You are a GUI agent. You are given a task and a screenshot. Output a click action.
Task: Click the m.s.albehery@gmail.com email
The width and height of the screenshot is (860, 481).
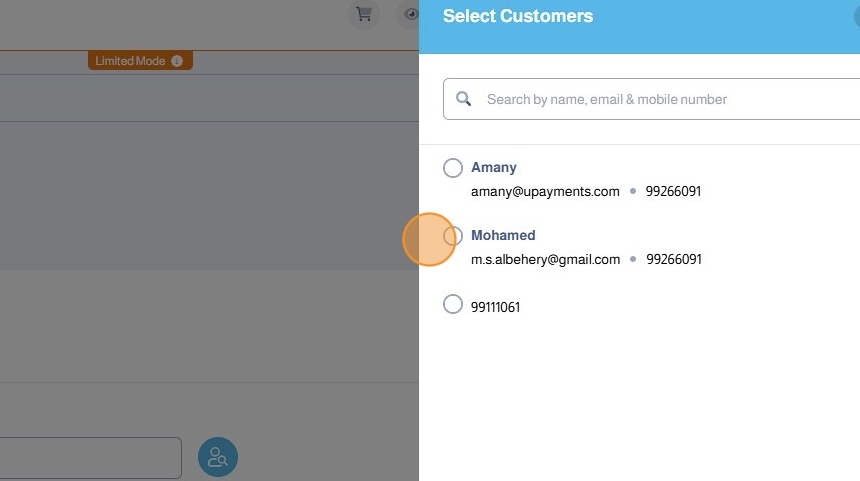545,259
